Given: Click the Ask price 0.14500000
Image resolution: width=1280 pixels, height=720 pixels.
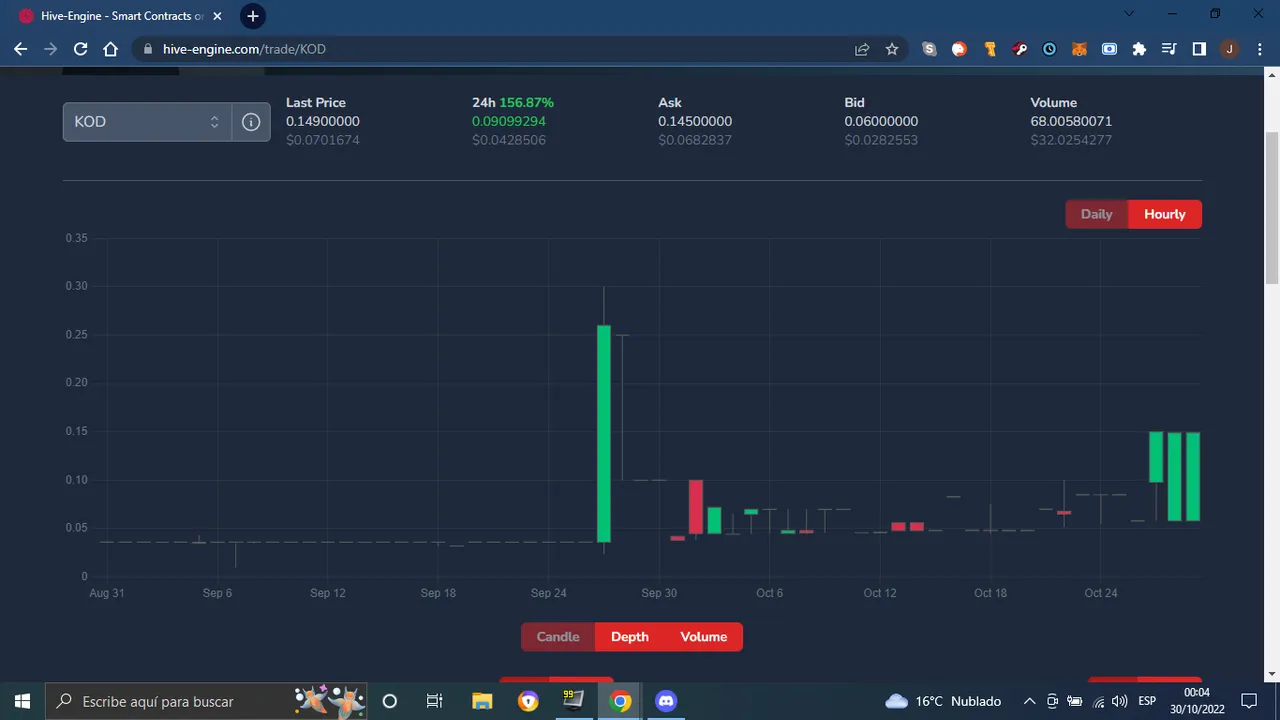Looking at the screenshot, I should [695, 121].
